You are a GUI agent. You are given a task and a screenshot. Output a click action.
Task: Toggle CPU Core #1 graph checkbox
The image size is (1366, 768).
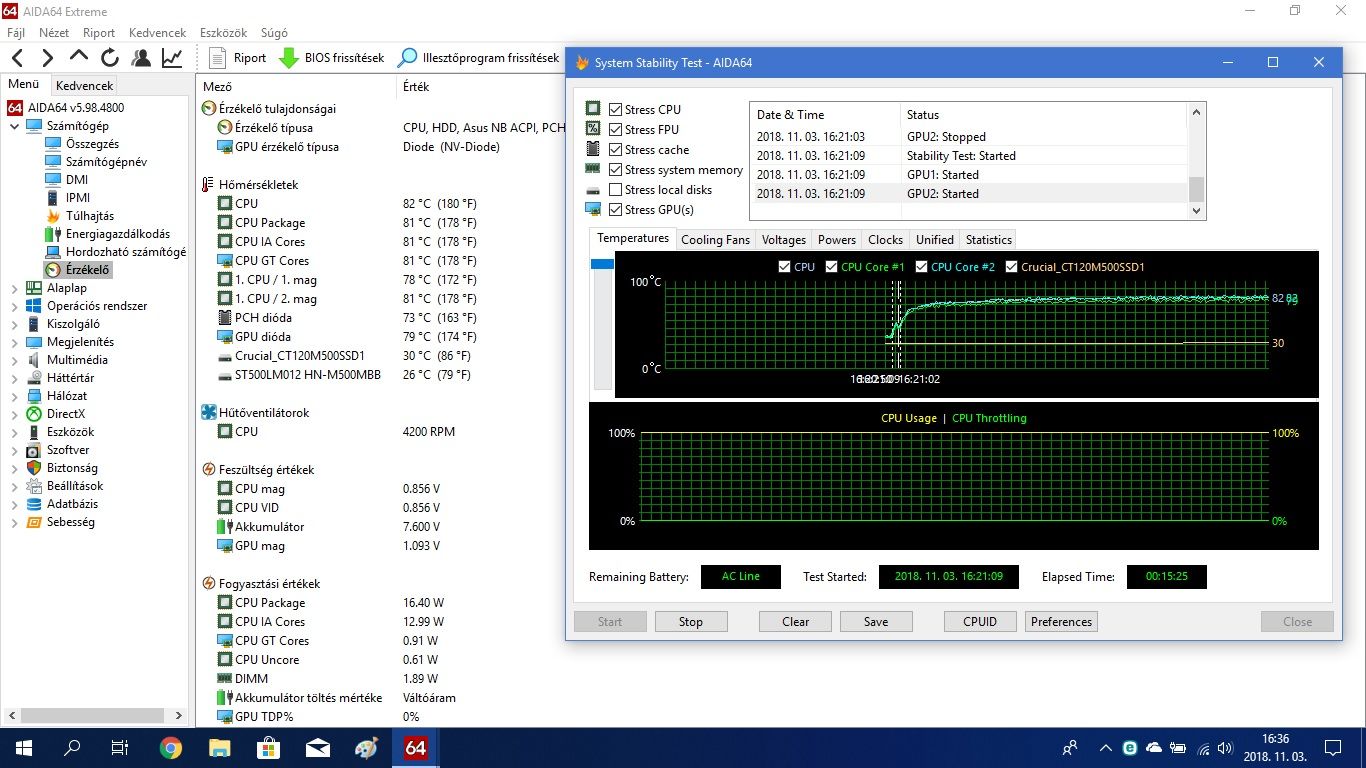[832, 267]
